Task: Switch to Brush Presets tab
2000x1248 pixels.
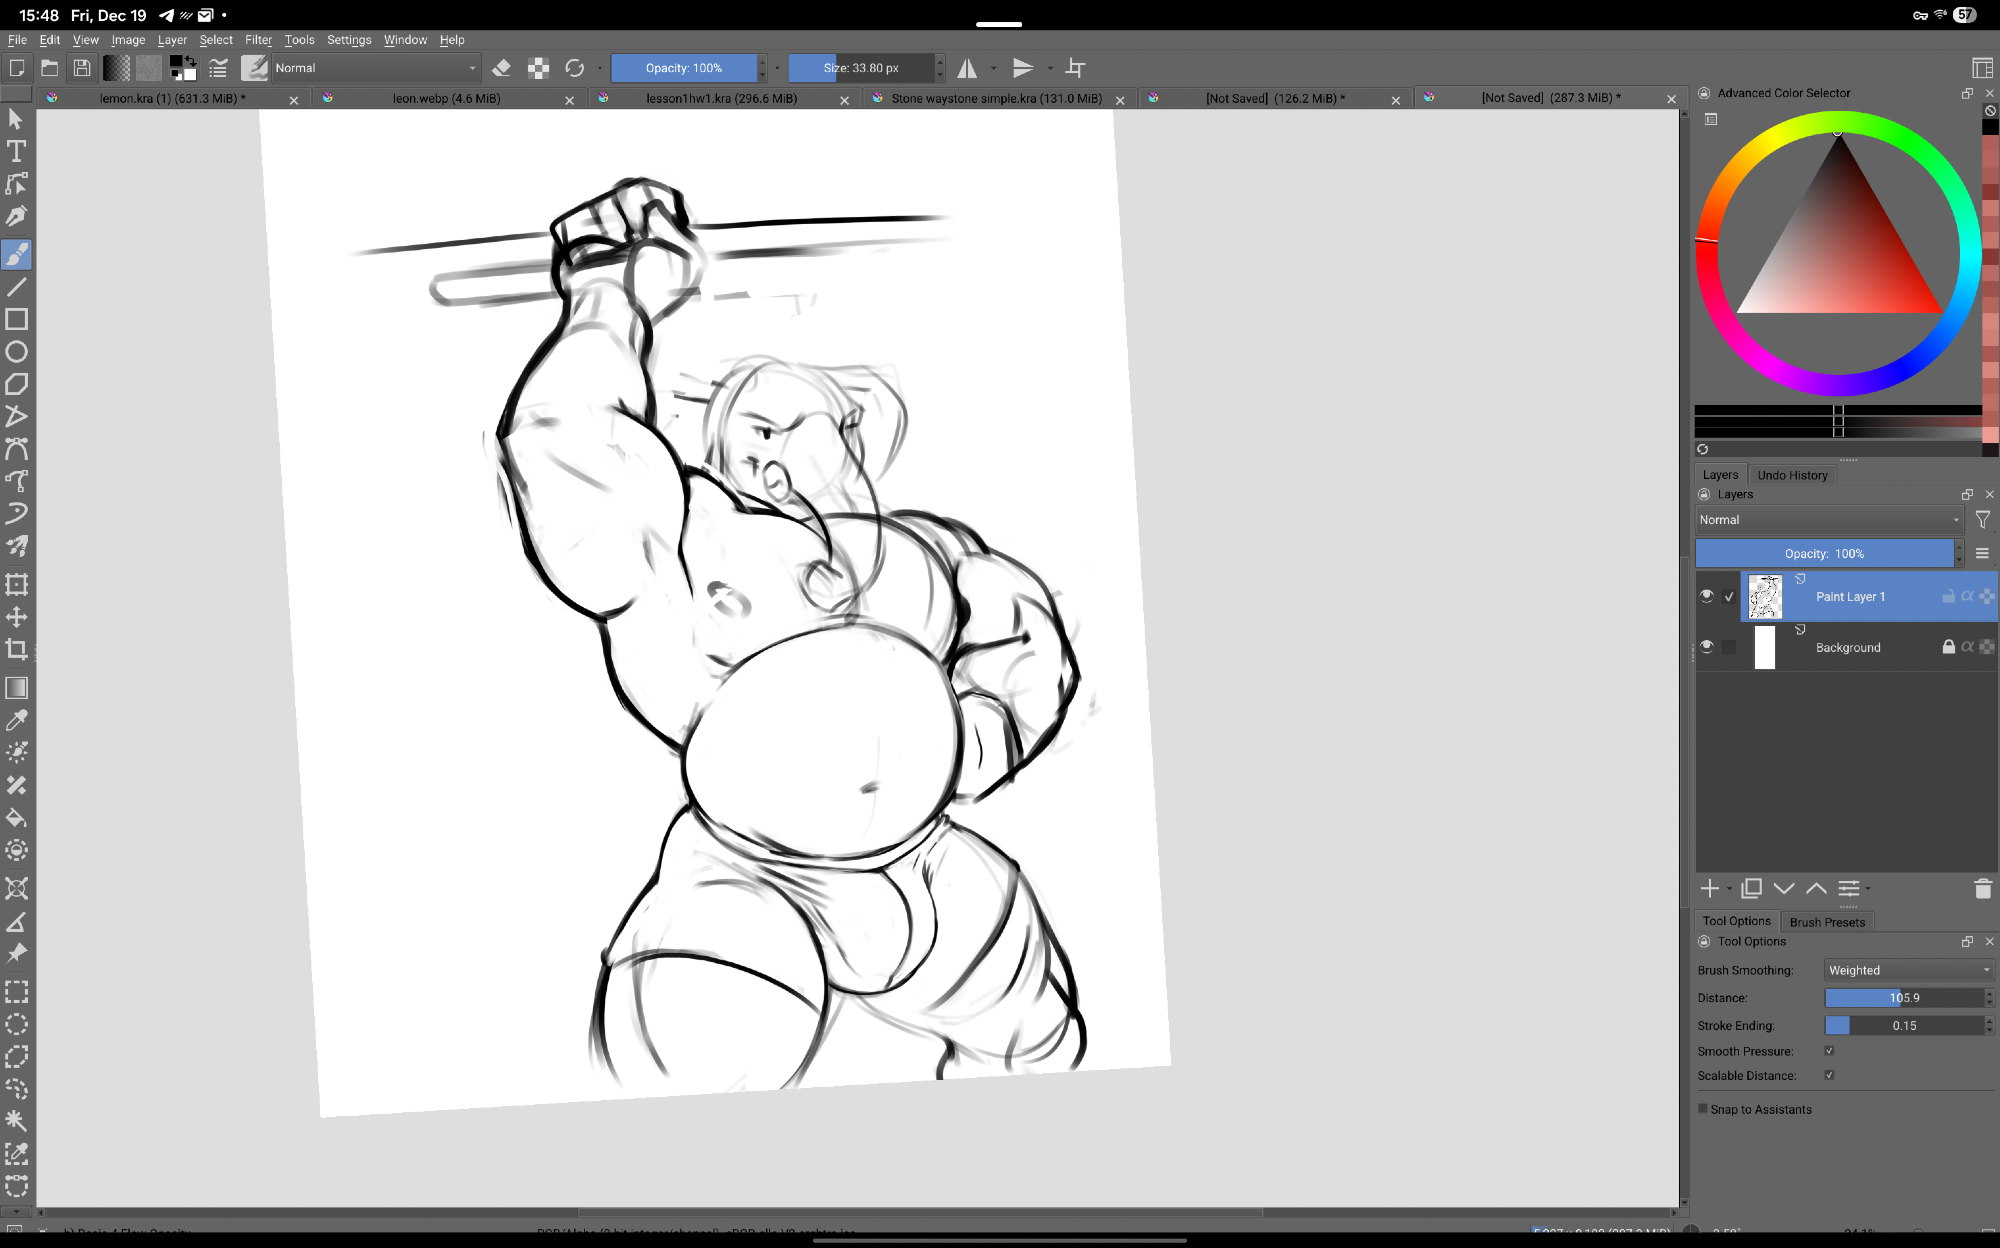Action: [x=1827, y=922]
